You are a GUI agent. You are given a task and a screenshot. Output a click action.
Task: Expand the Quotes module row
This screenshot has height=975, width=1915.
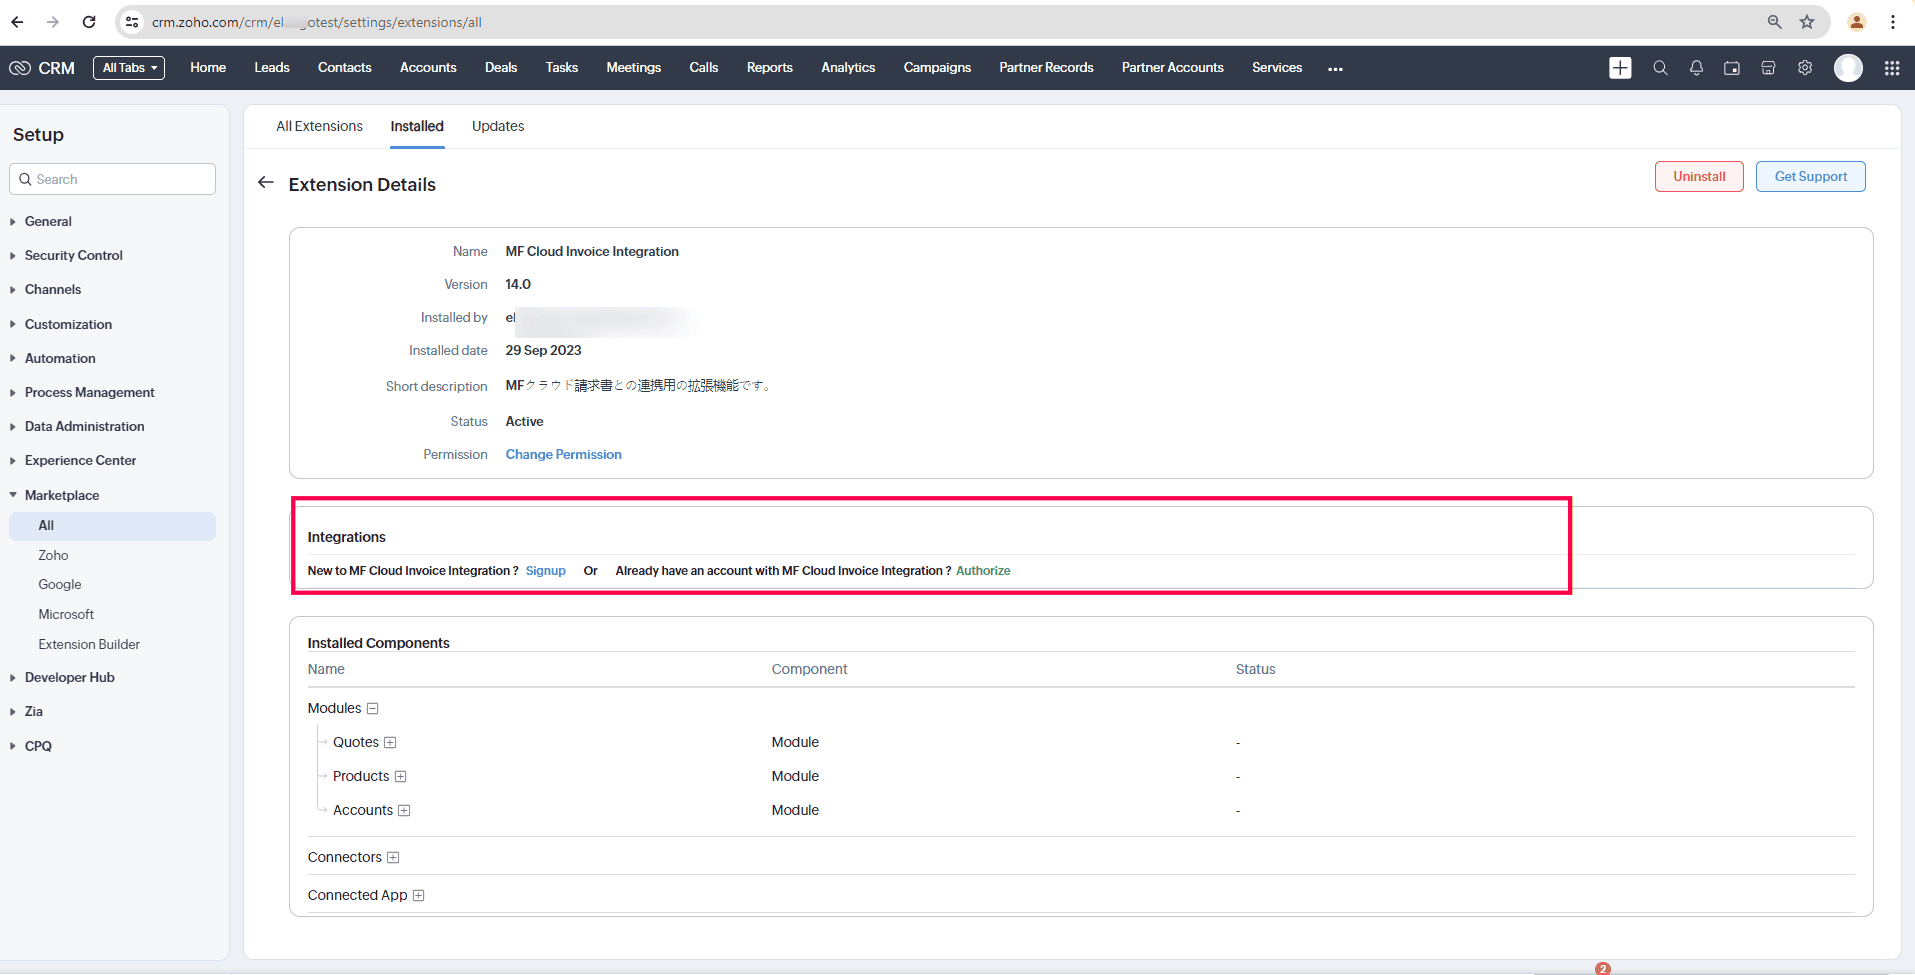pyautogui.click(x=390, y=743)
